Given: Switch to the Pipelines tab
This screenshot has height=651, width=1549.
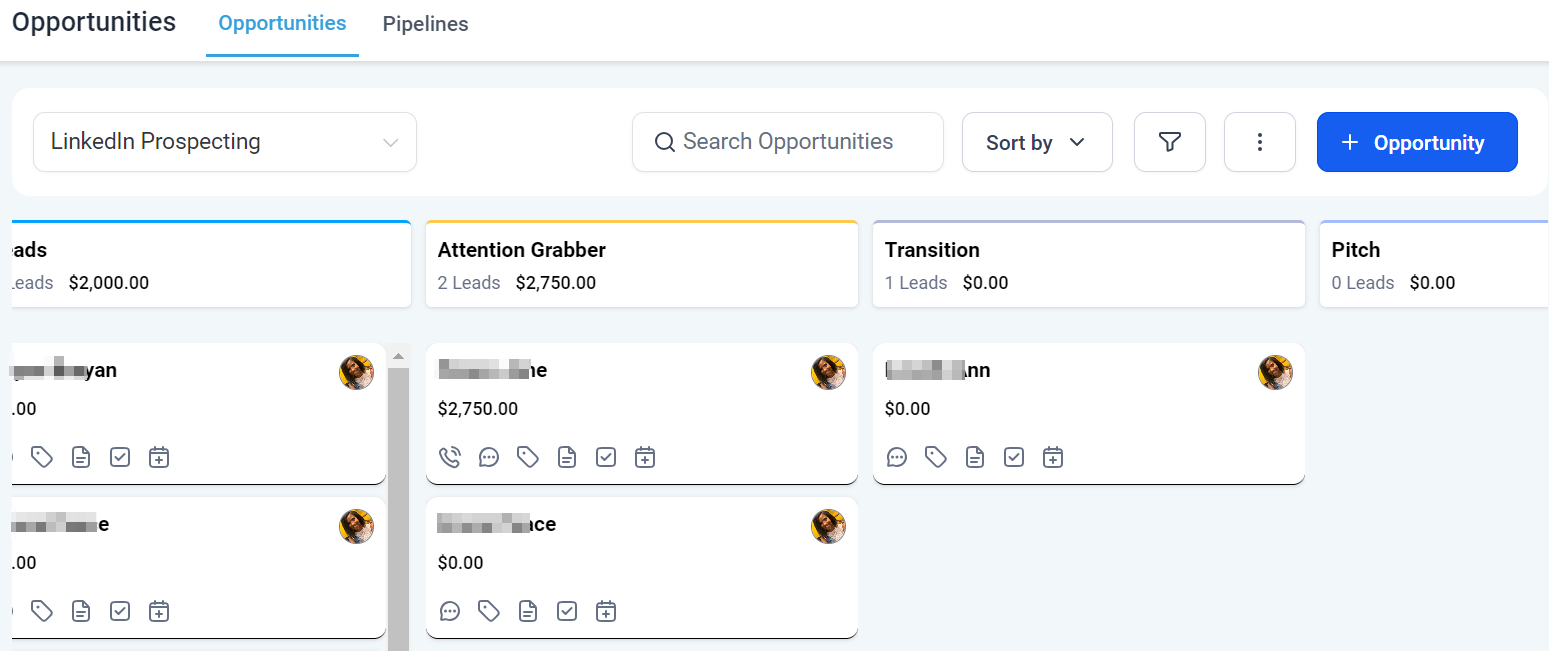Looking at the screenshot, I should point(425,24).
